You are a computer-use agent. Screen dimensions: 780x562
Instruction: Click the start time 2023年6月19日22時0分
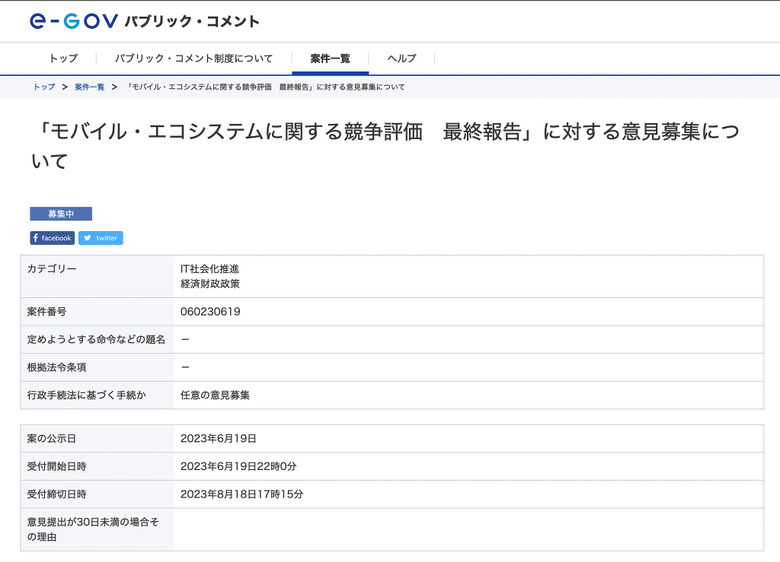pos(238,466)
